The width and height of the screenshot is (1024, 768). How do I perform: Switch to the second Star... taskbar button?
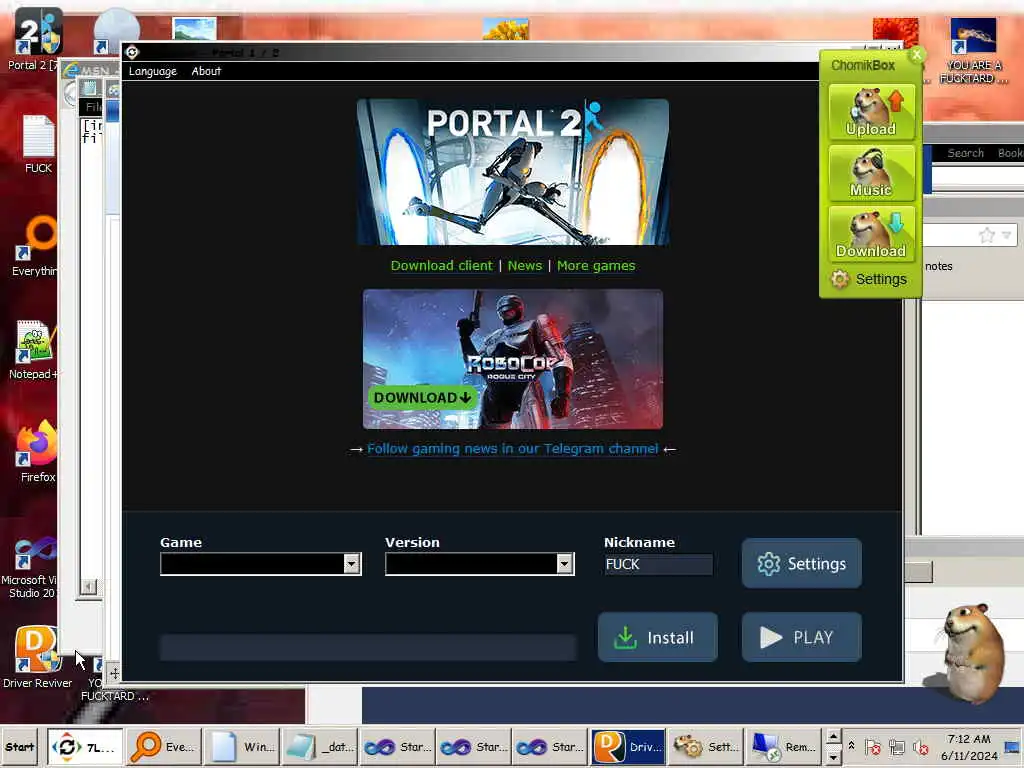(x=472, y=747)
